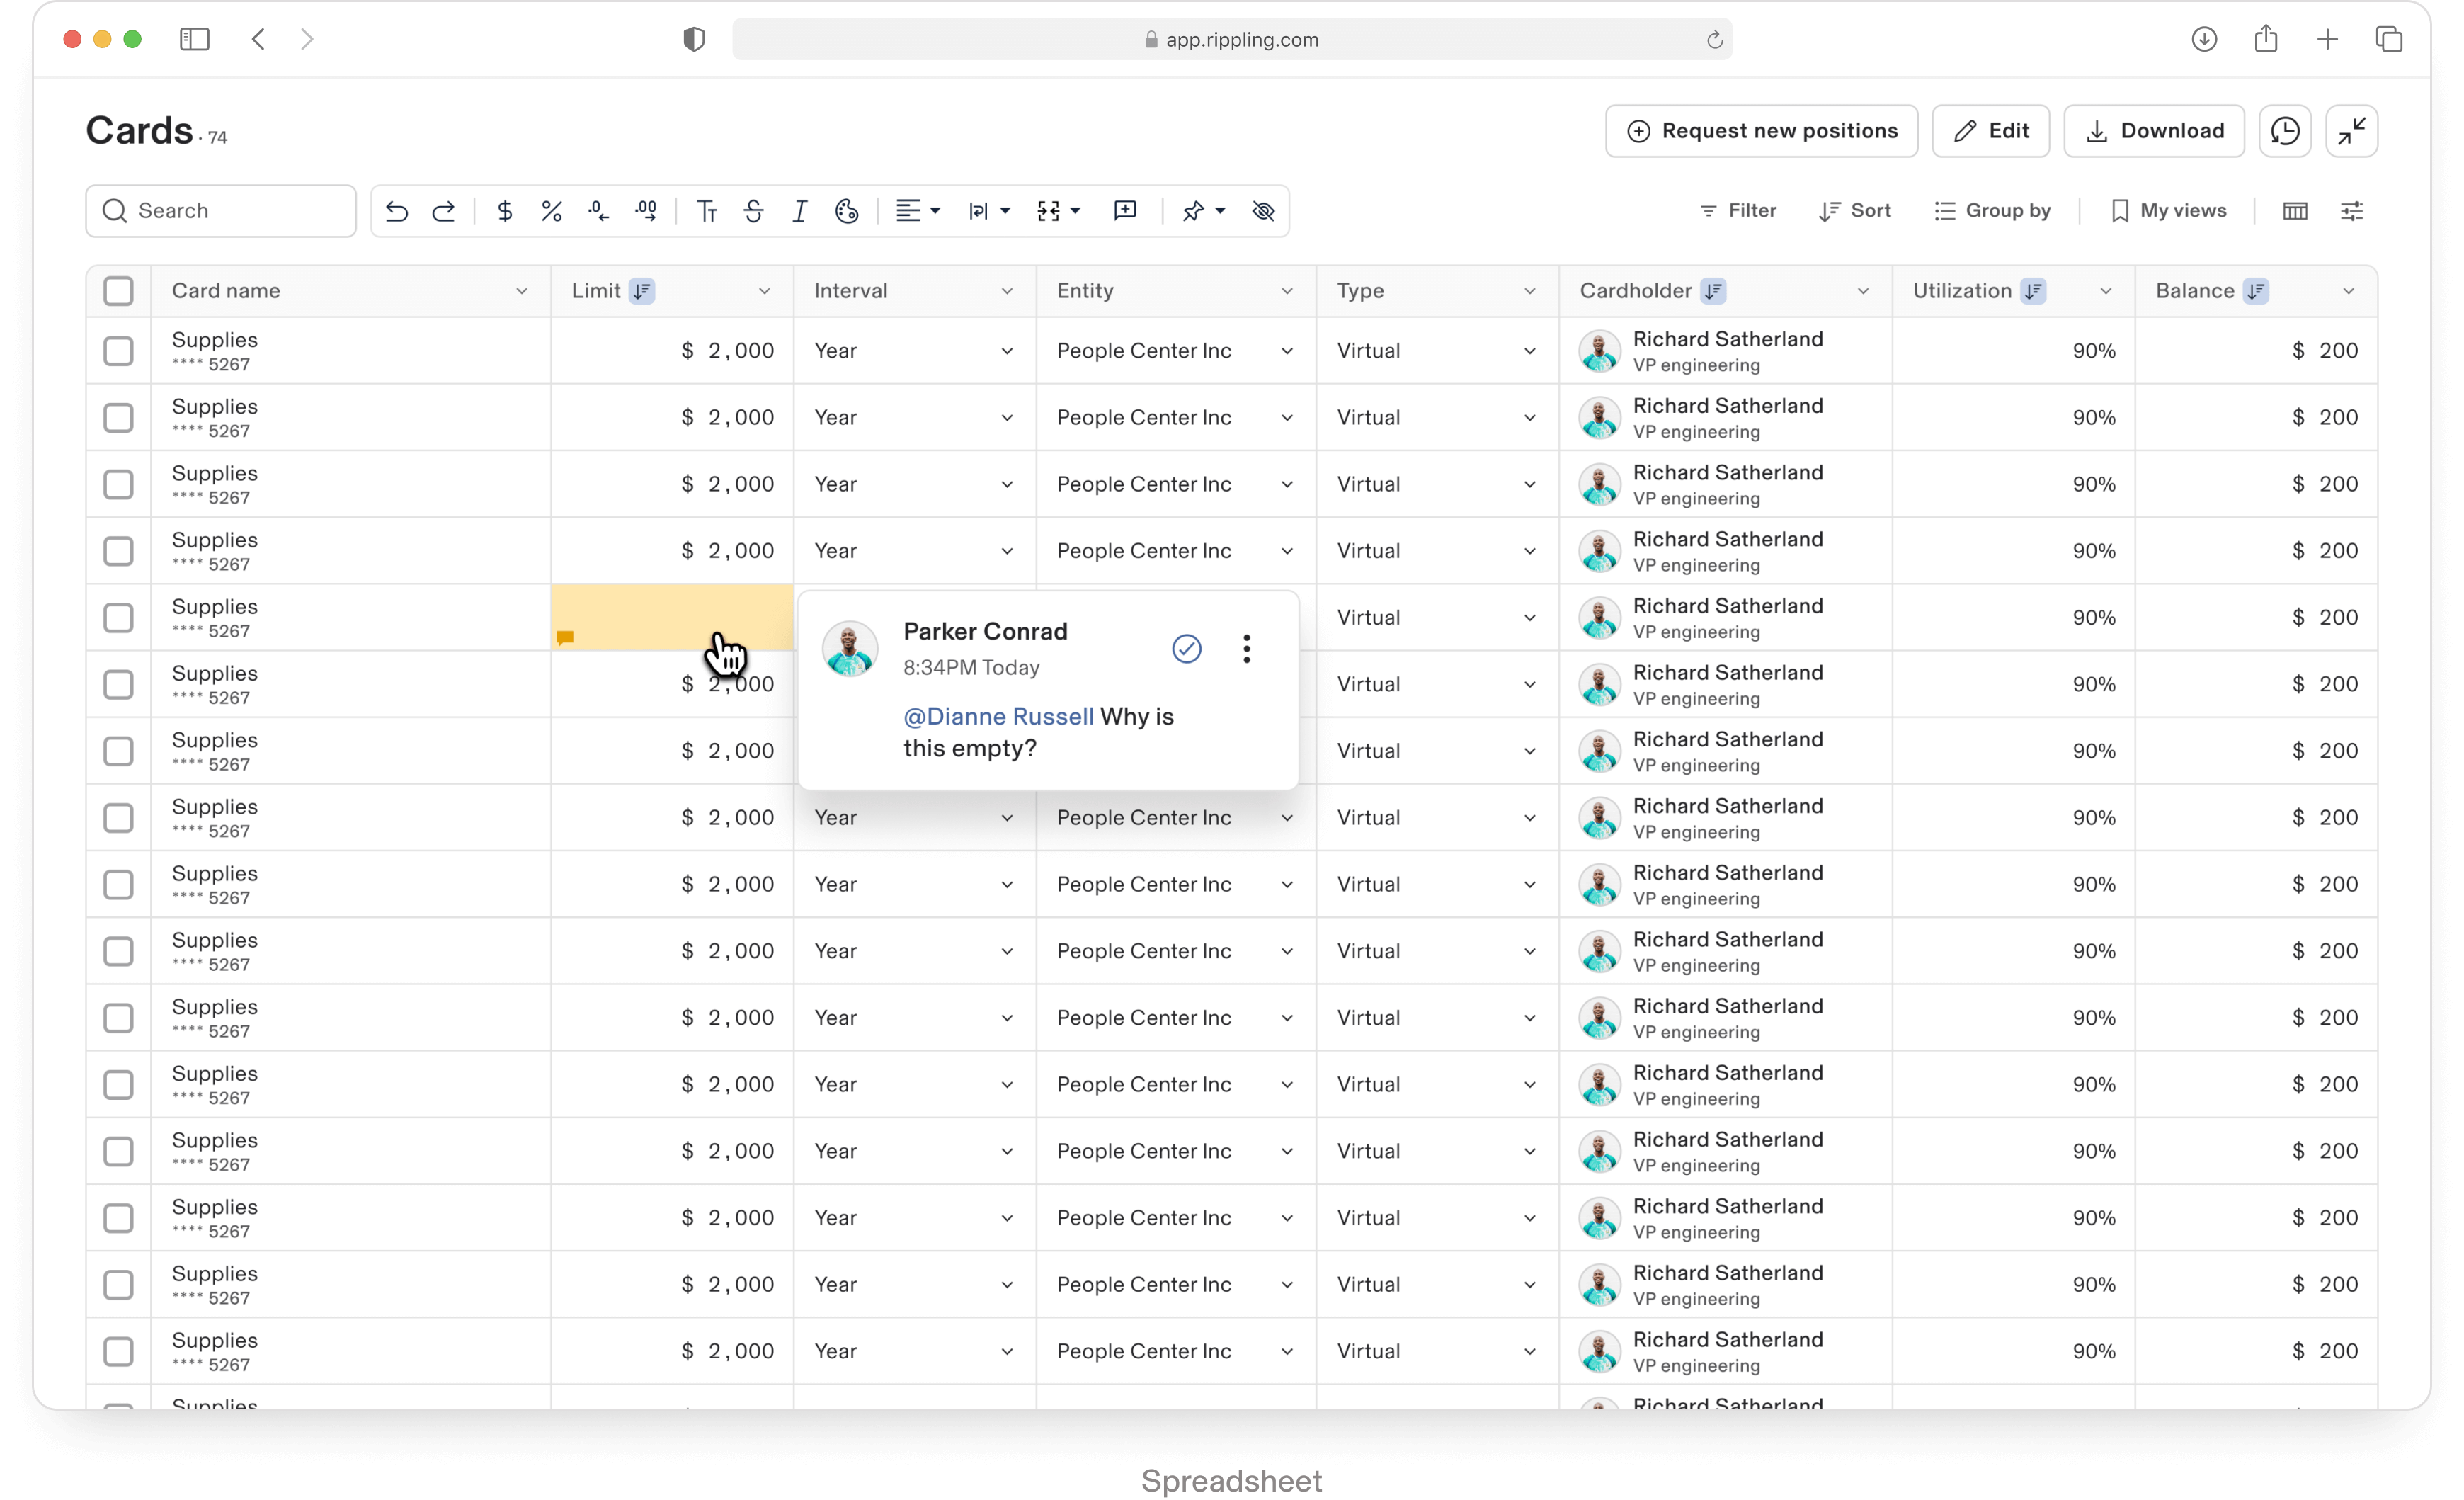Open the Balance column menu chevron
Screen dimensions: 2464x1500
pos(2349,291)
